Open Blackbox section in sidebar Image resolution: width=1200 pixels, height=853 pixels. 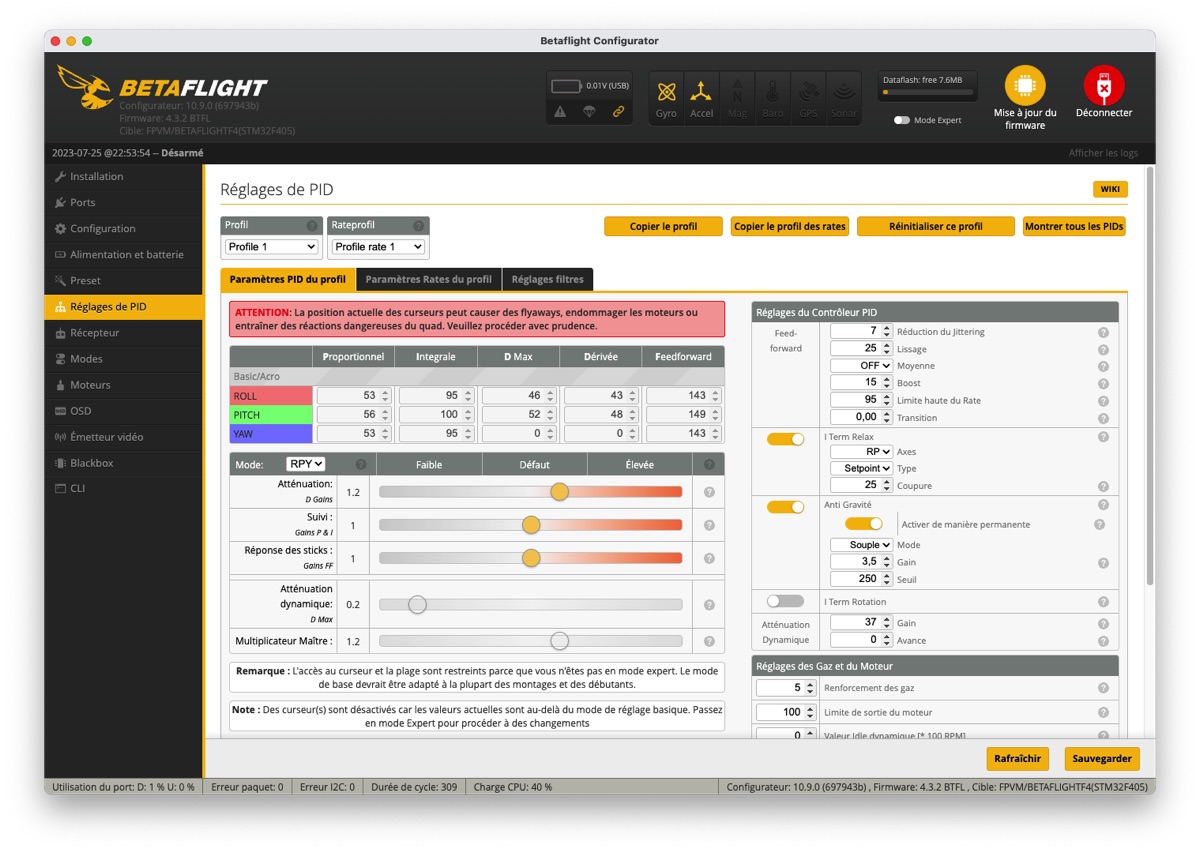[123, 463]
